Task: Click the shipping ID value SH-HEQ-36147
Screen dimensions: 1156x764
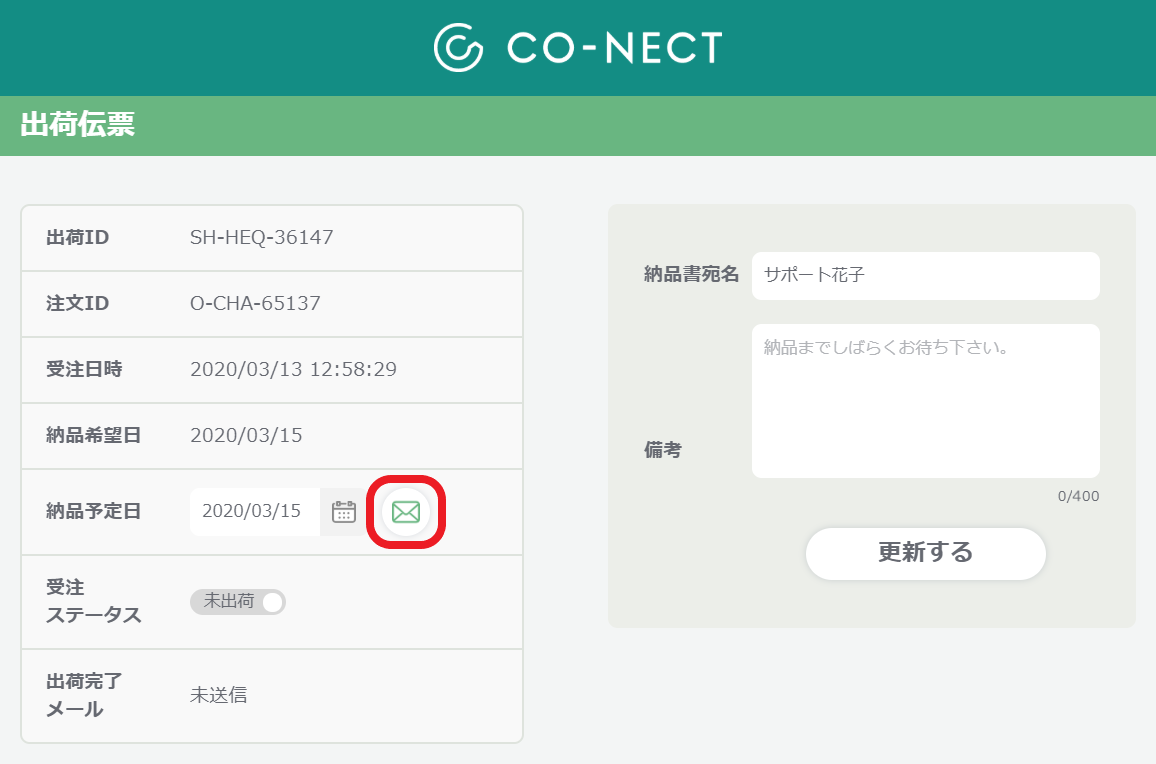Action: click(x=262, y=237)
